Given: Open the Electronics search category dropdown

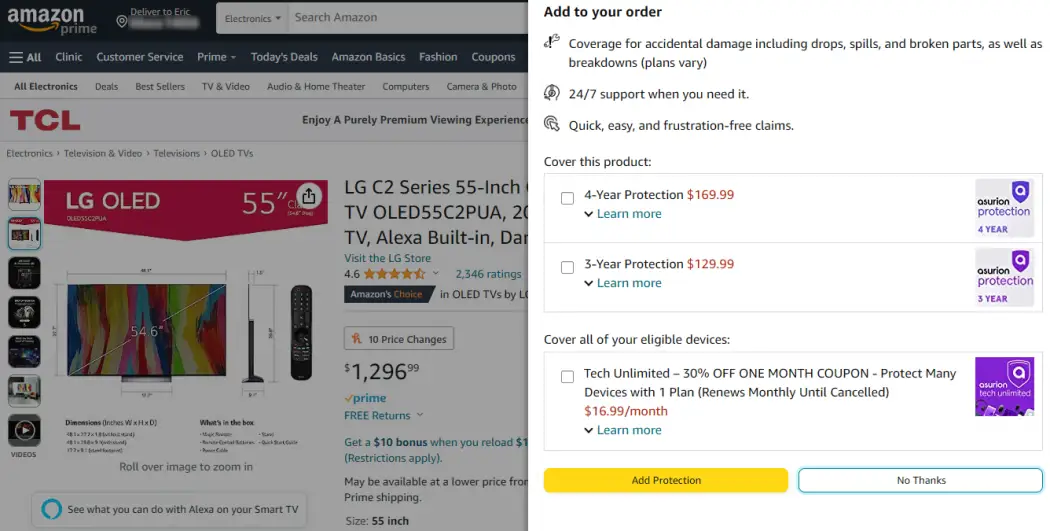Looking at the screenshot, I should point(252,18).
